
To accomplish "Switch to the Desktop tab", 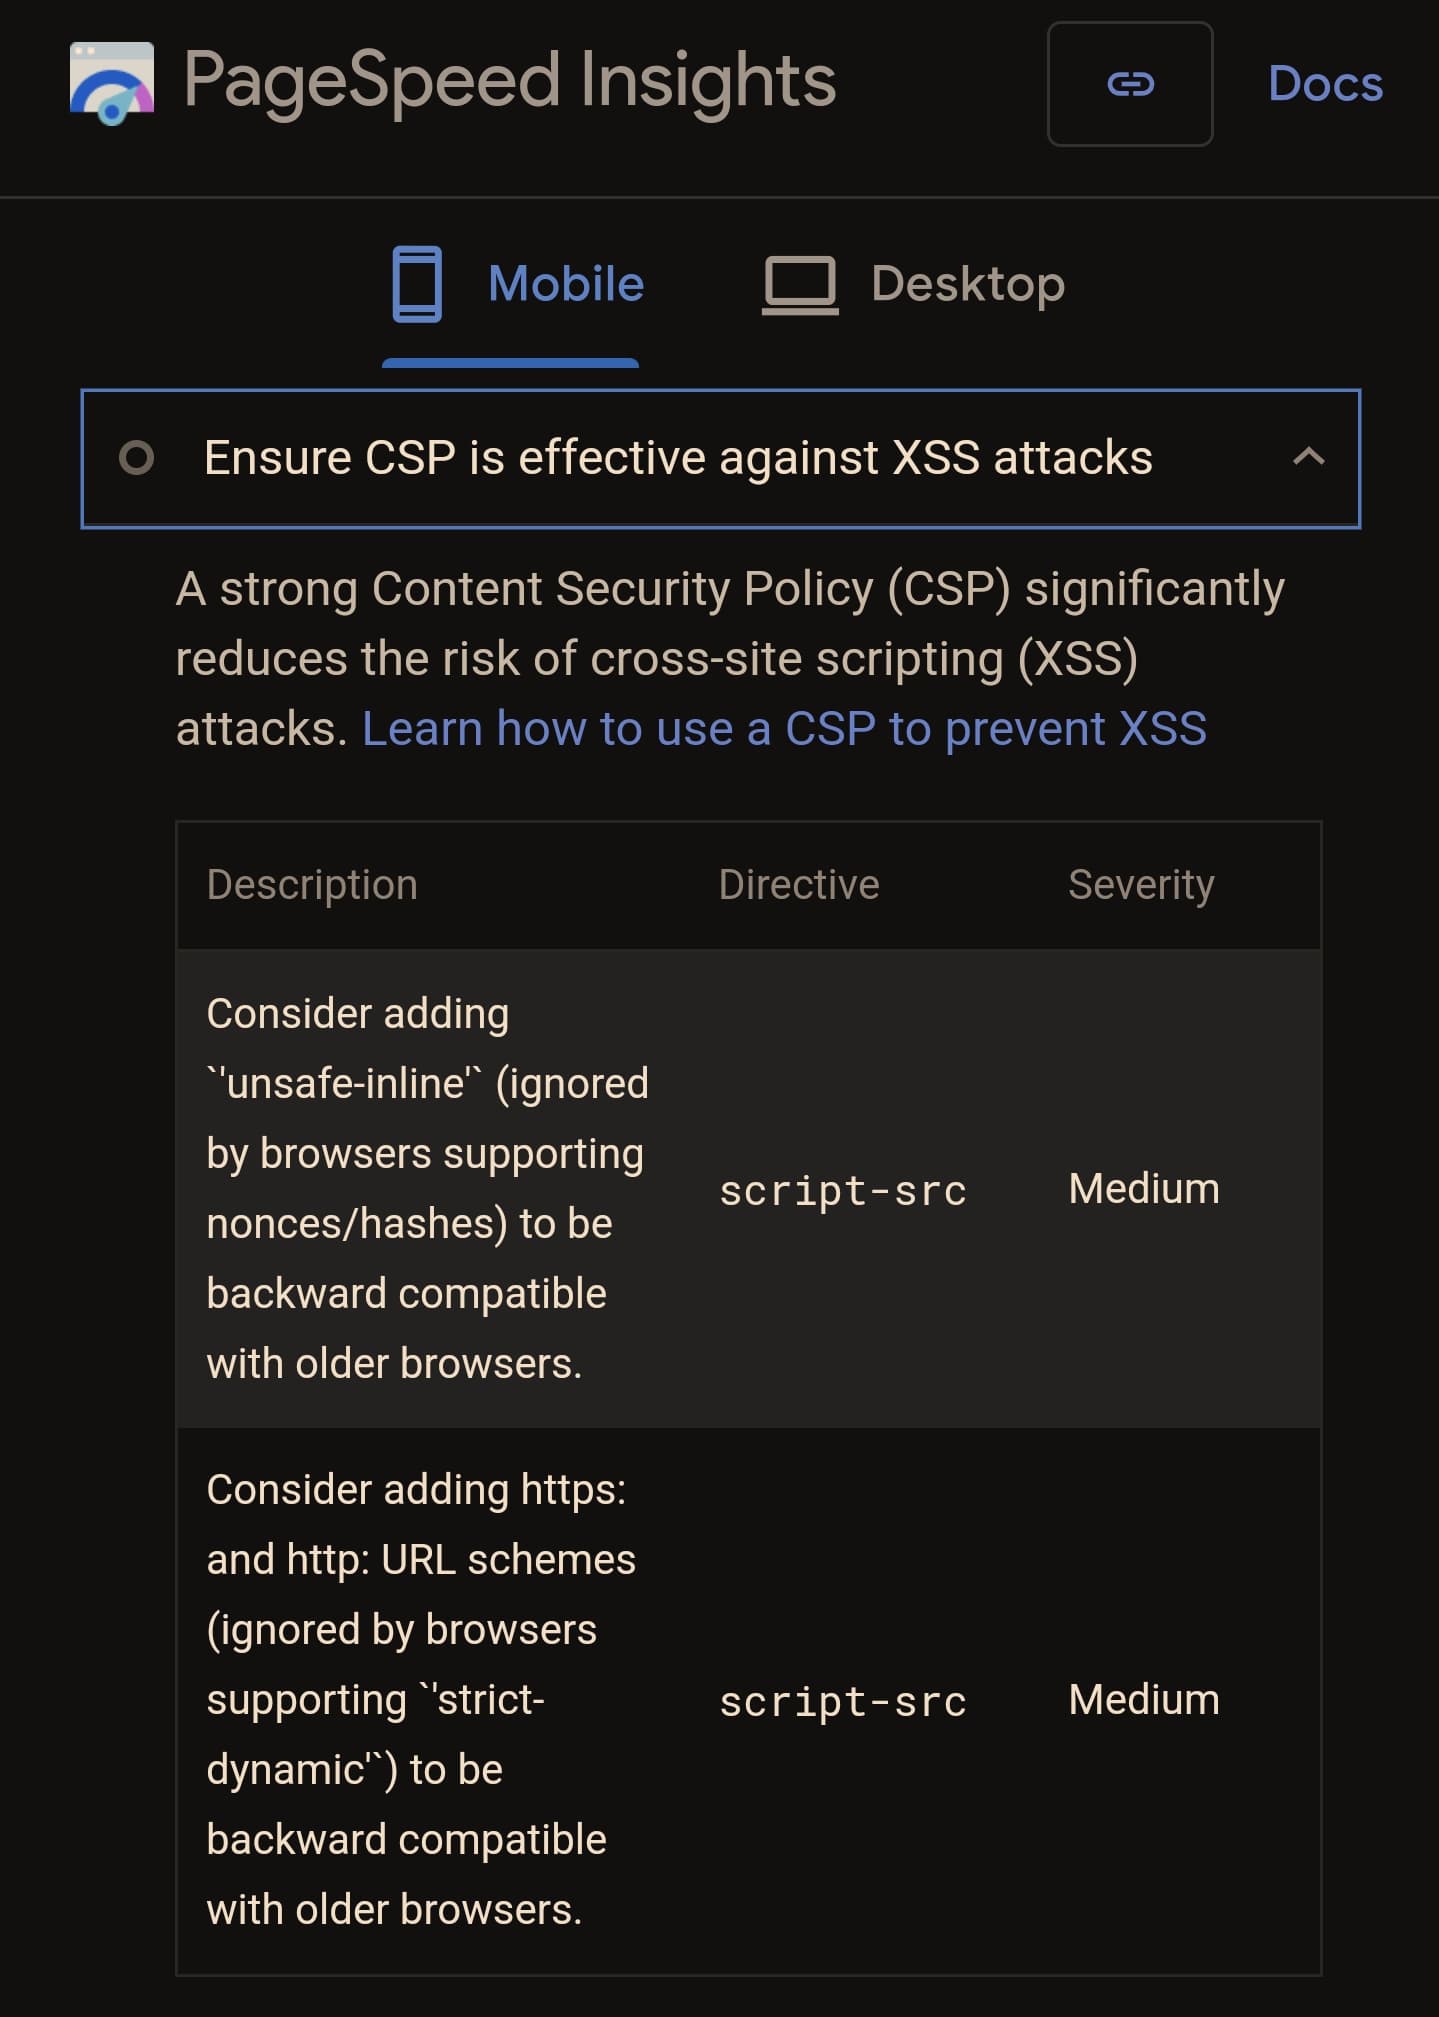I will pos(913,285).
